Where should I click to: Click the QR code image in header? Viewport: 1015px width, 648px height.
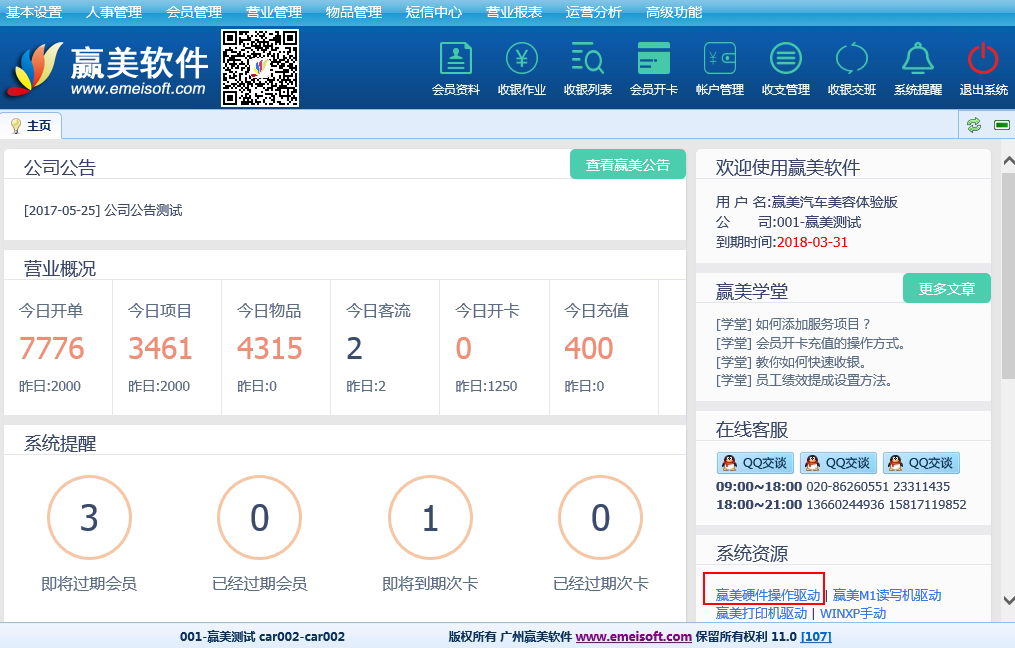260,67
